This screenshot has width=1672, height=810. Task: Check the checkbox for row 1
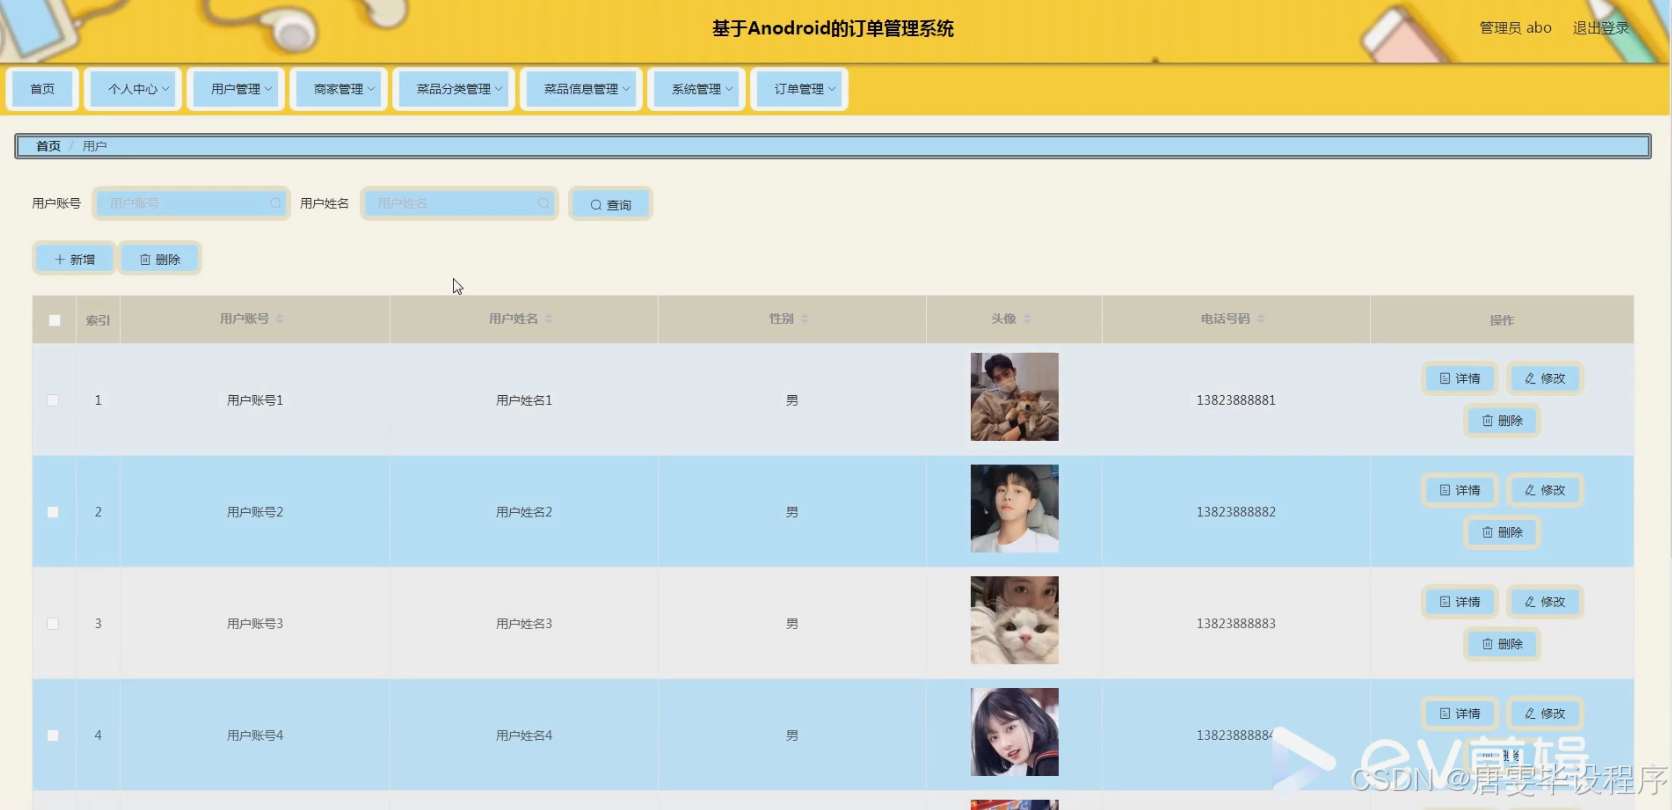53,400
